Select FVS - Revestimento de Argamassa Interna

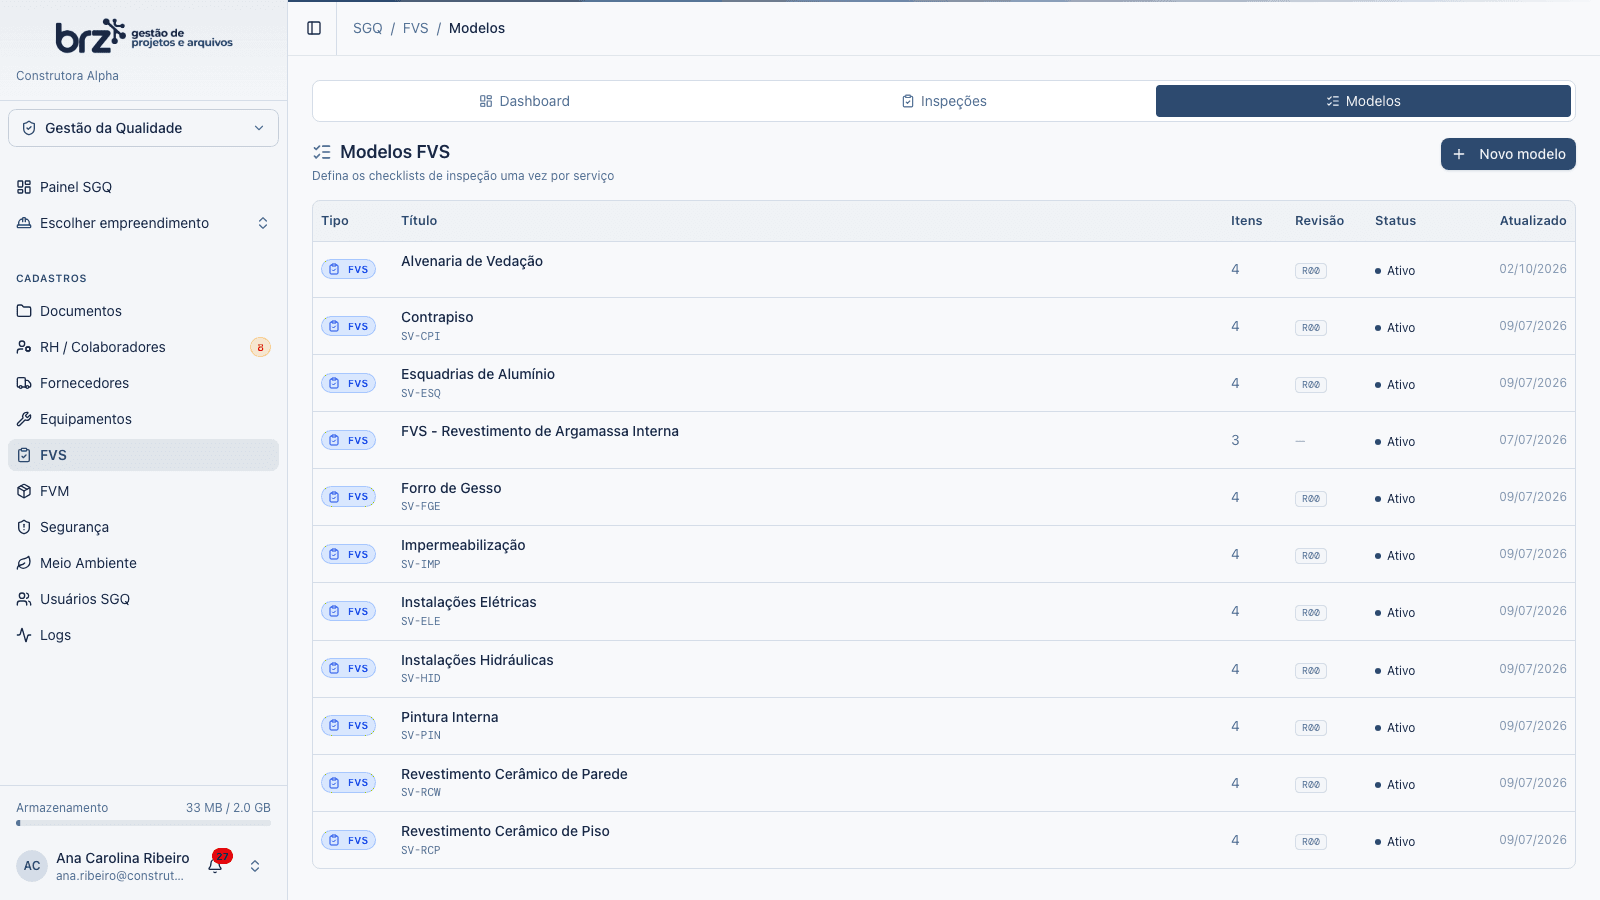point(944,440)
